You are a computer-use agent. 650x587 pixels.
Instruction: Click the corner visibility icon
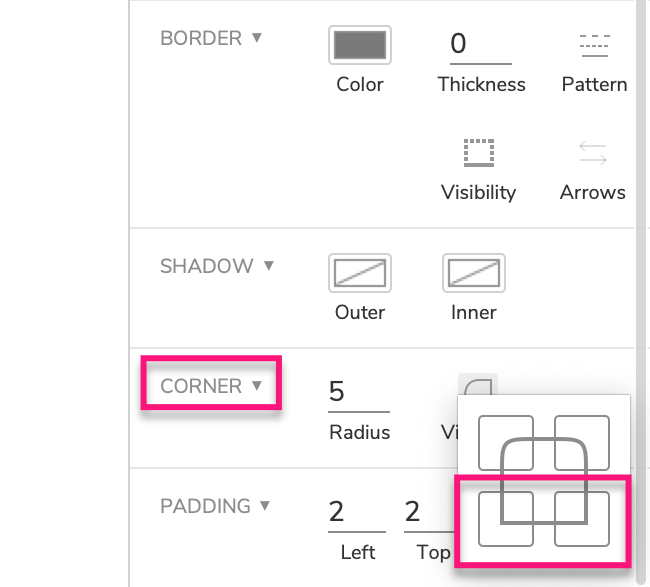click(x=478, y=384)
